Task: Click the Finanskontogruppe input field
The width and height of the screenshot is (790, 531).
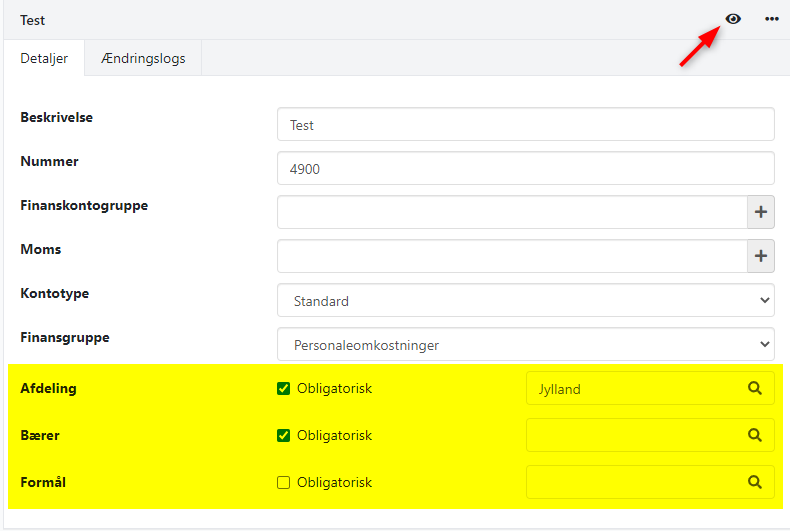Action: [x=512, y=212]
